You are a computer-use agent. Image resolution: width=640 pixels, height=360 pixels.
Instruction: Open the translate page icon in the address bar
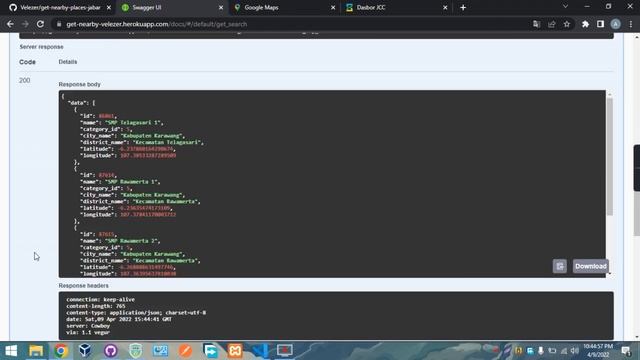click(536, 24)
